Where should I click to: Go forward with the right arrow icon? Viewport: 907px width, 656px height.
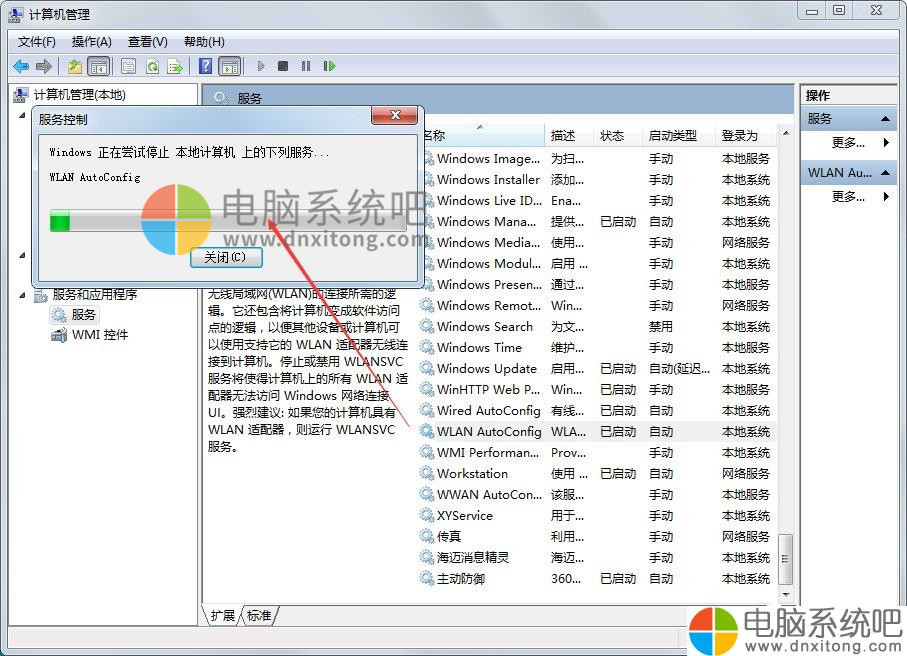point(44,67)
